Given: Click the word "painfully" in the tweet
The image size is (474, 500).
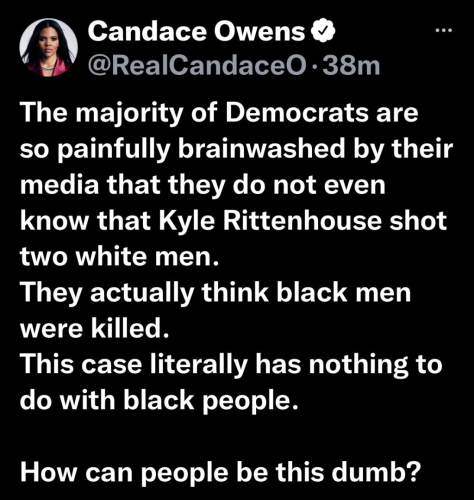Looking at the screenshot, I should click(x=114, y=149).
